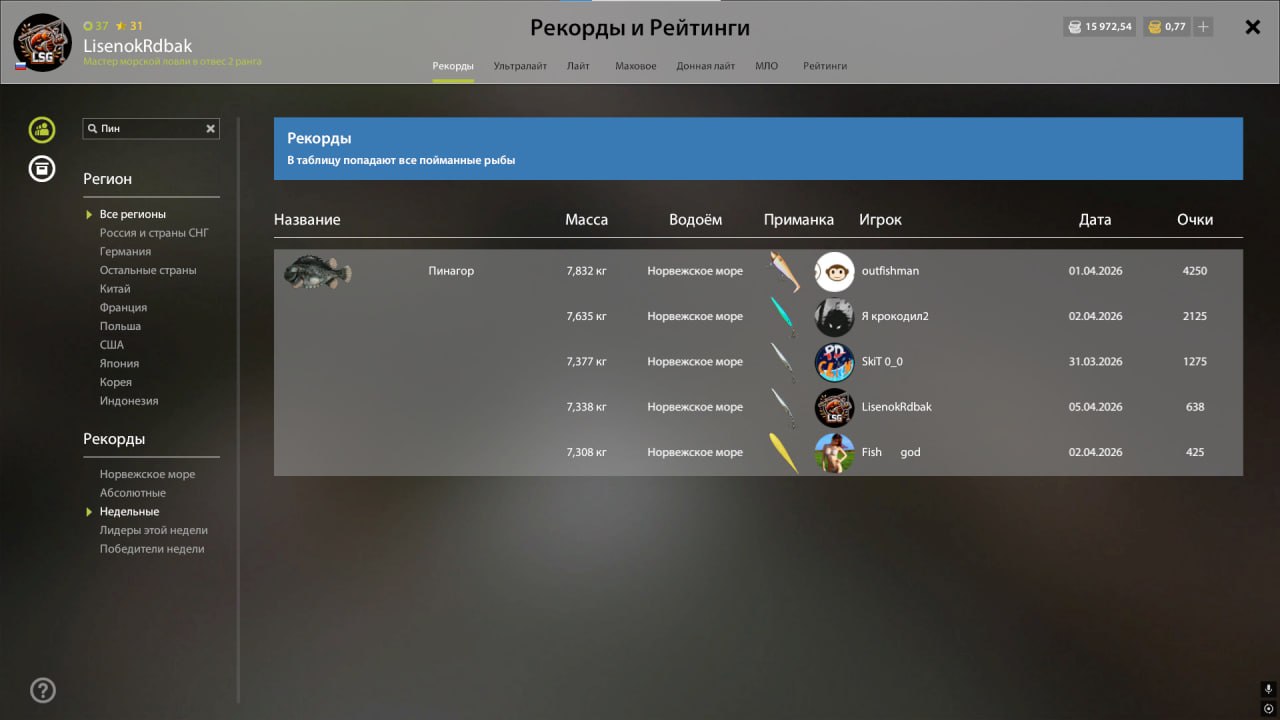This screenshot has height=720, width=1280.
Task: Click the microphone icon in corner
Action: (1268, 689)
